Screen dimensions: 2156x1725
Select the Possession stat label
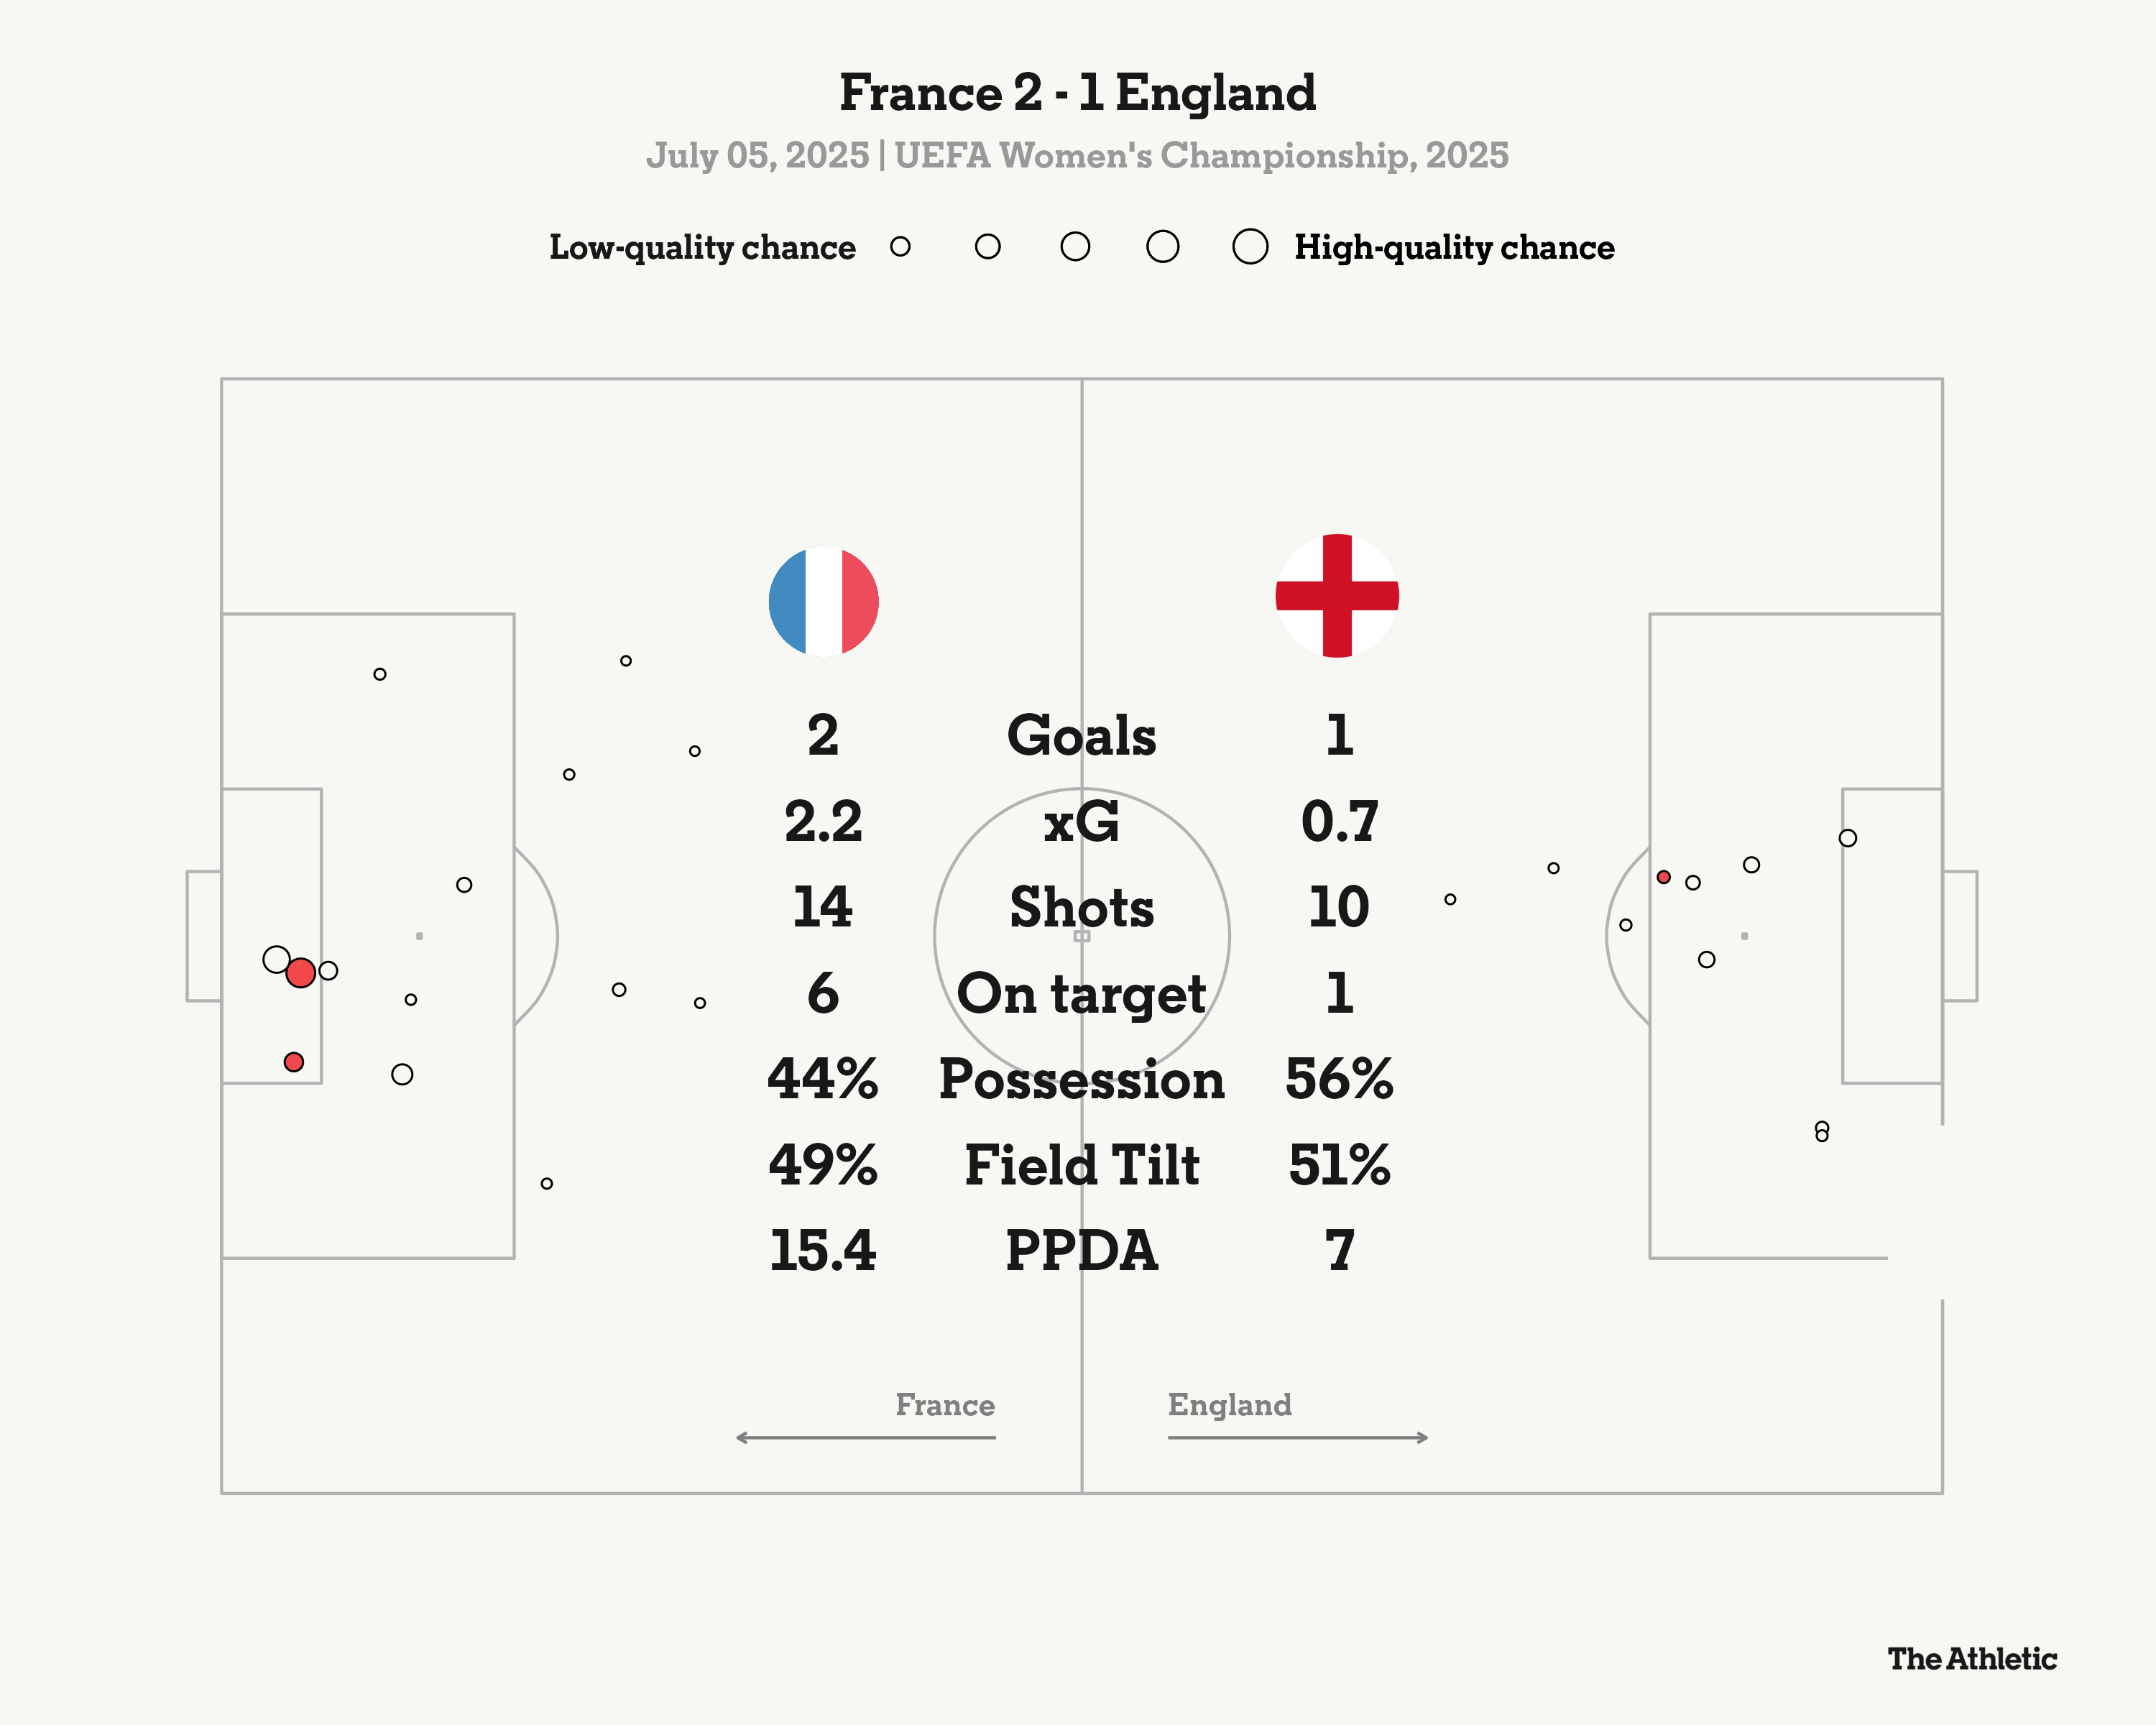tap(1081, 1079)
